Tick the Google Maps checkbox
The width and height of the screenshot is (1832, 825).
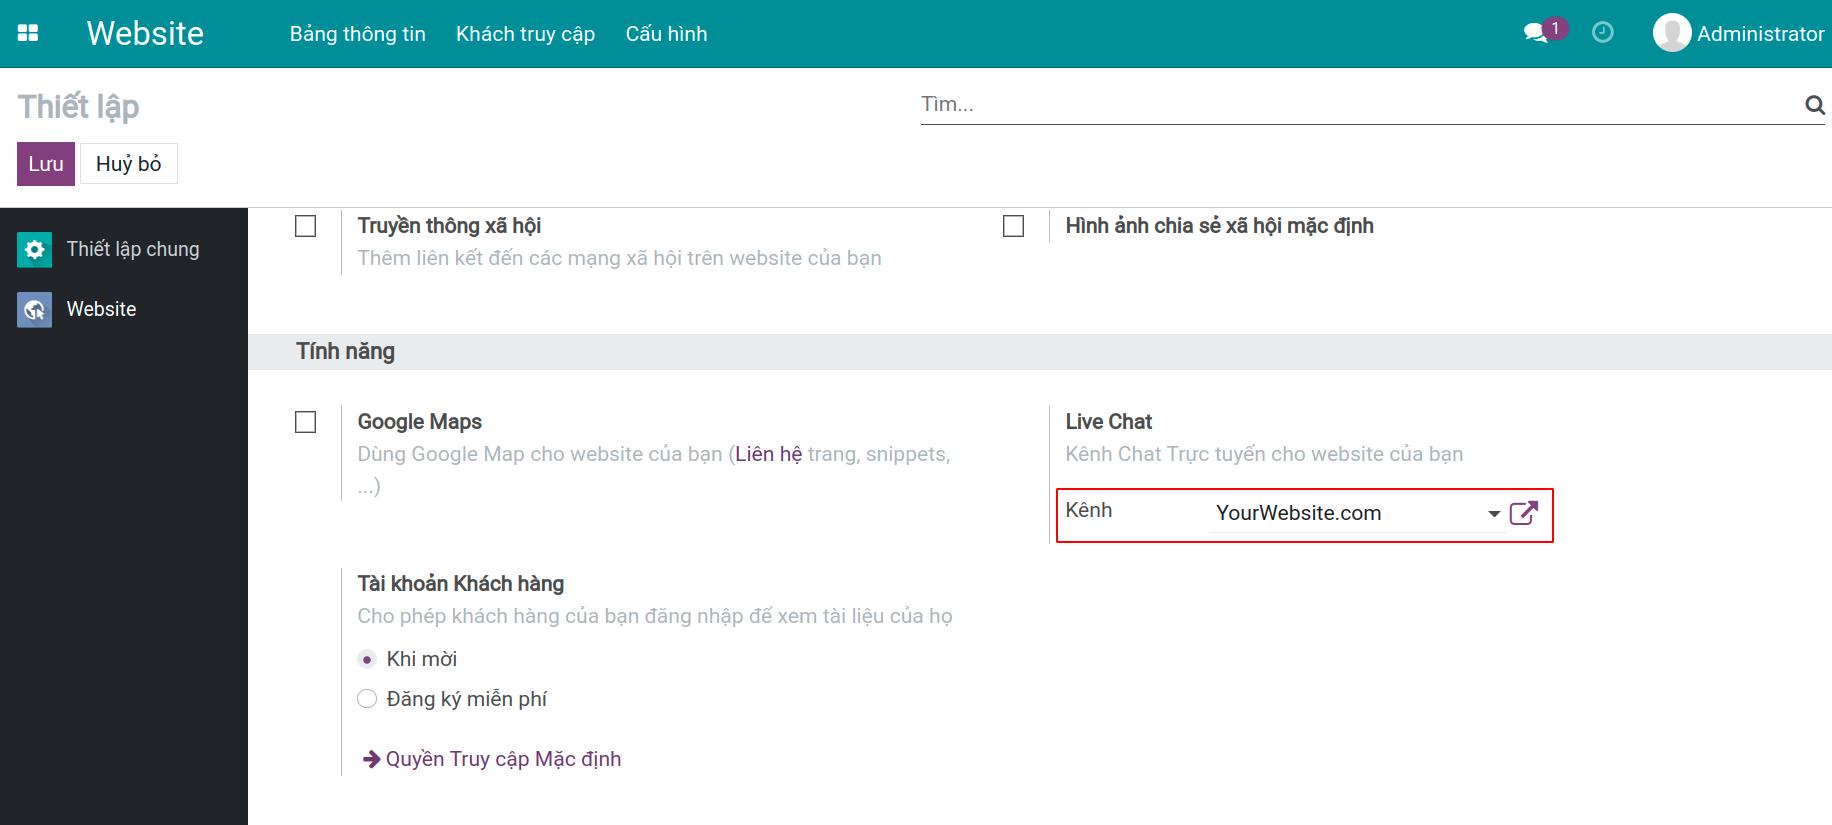(x=306, y=422)
